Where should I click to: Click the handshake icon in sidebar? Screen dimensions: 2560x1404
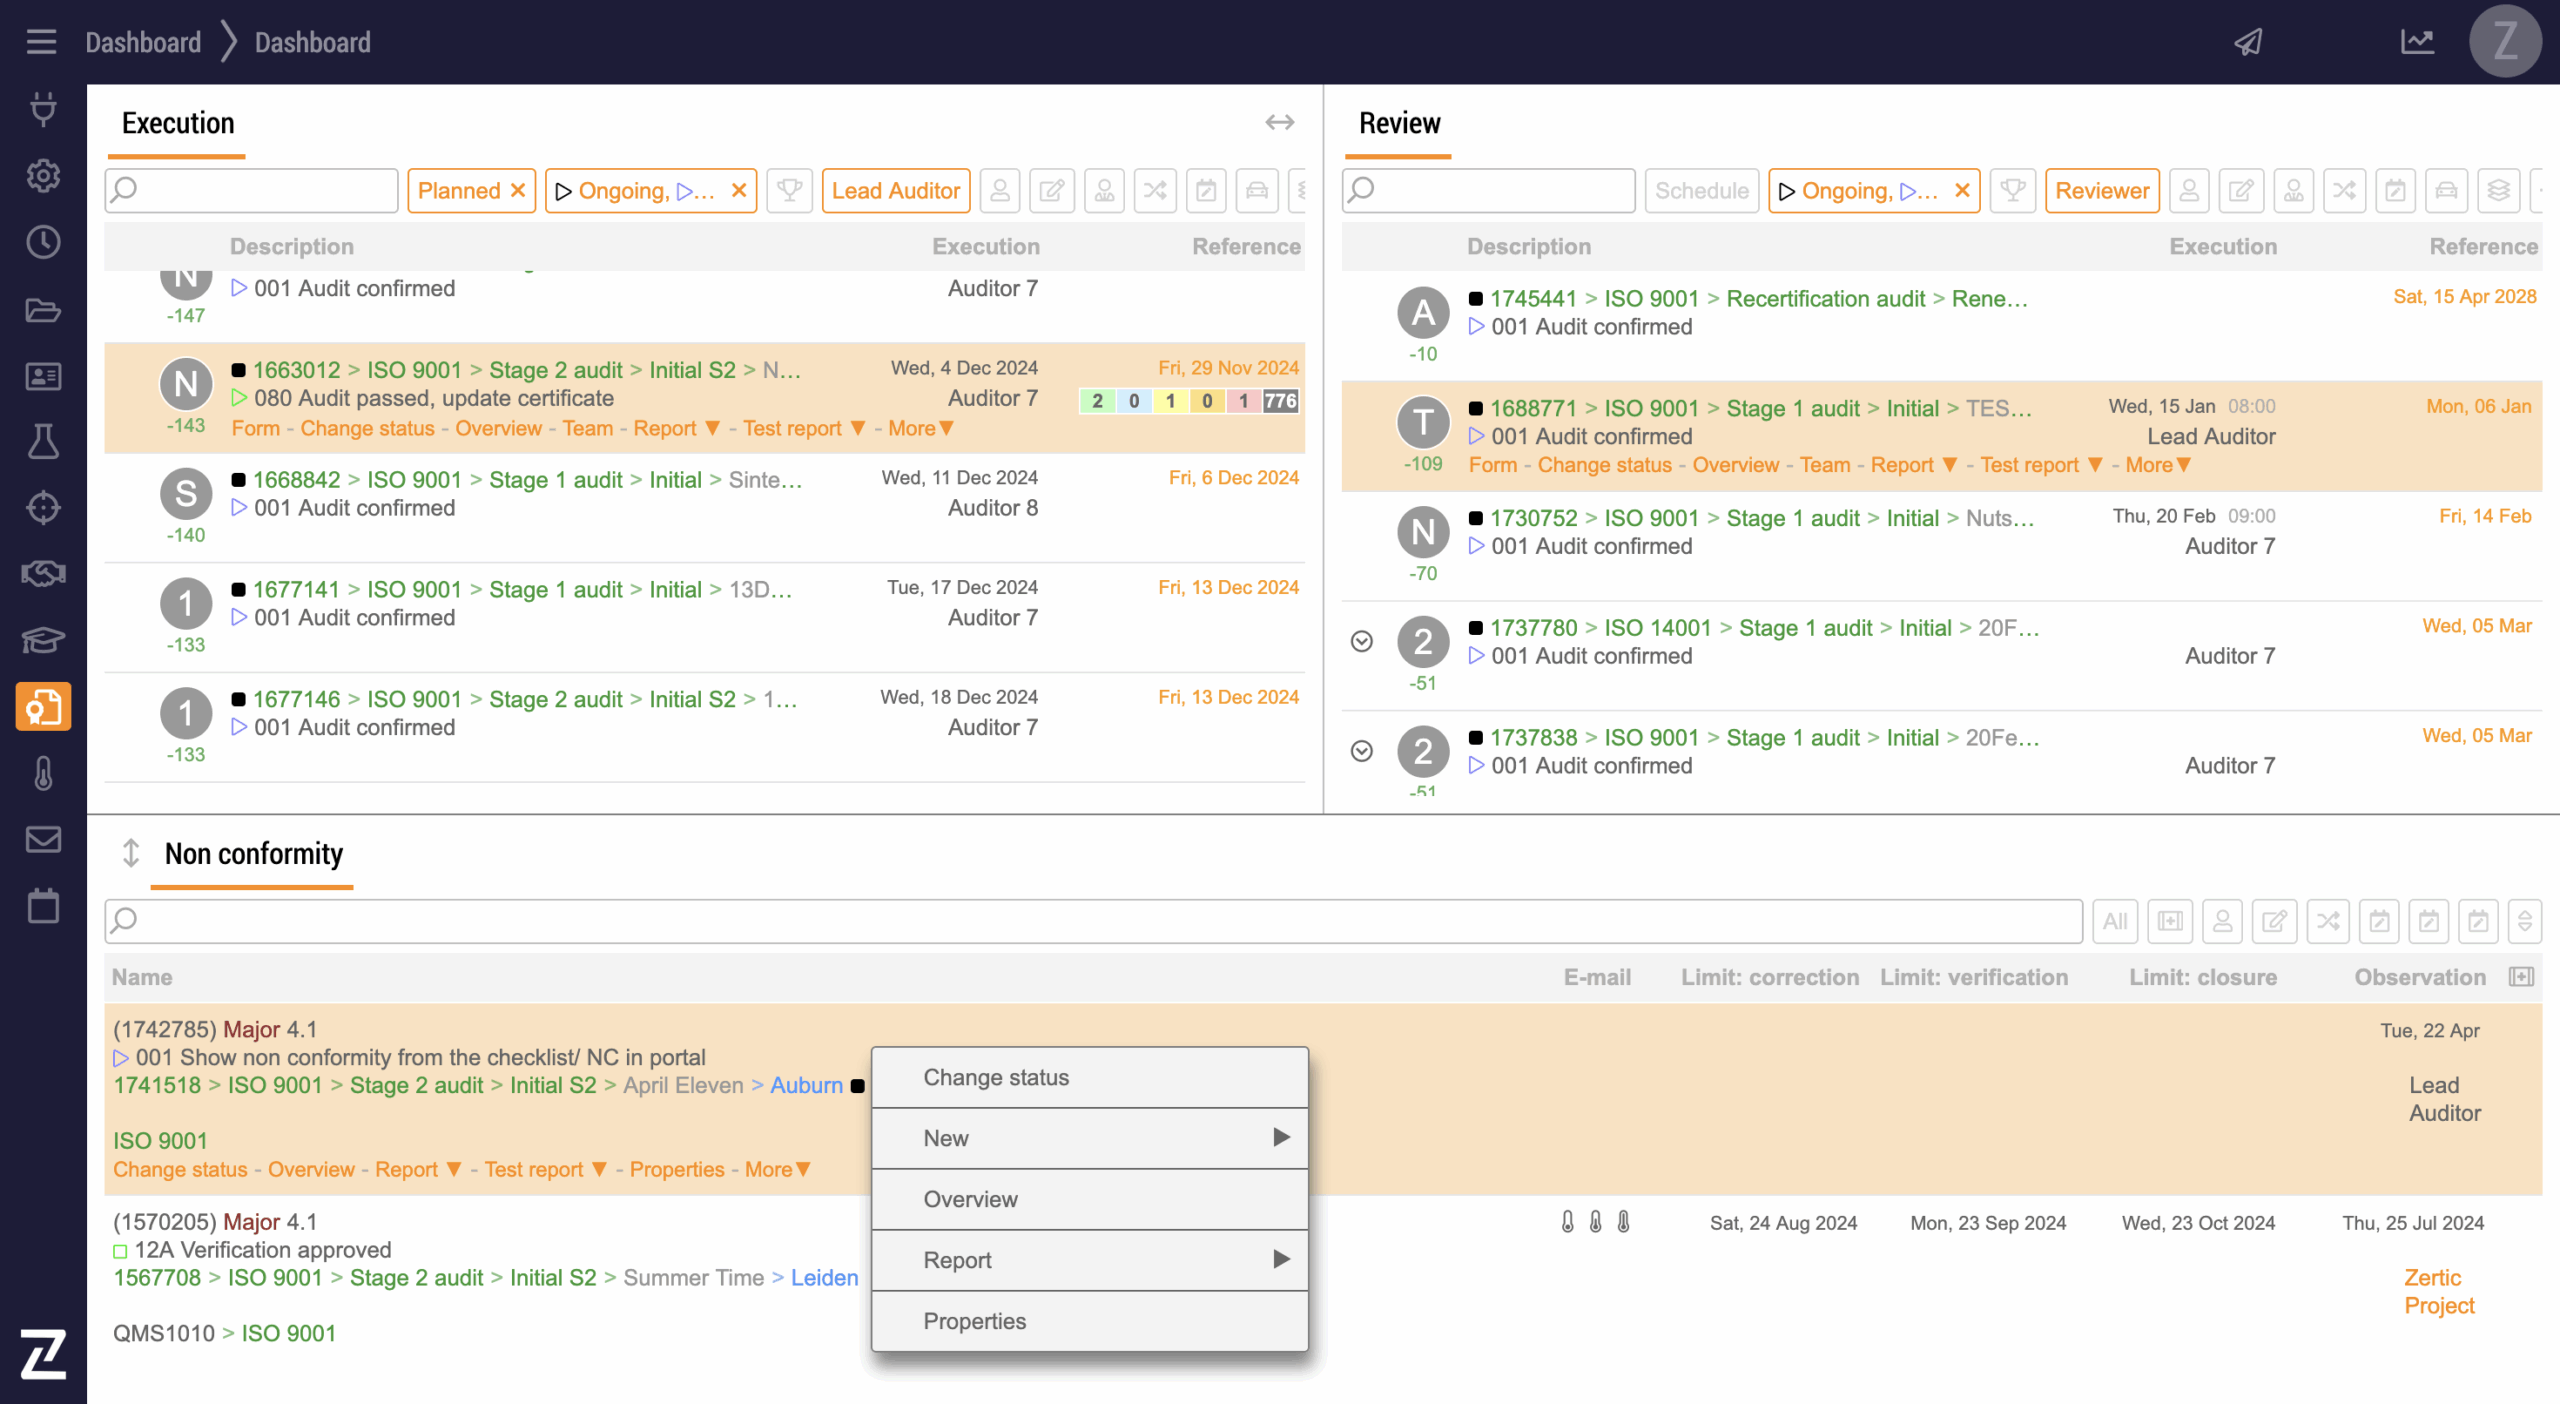pos(43,573)
